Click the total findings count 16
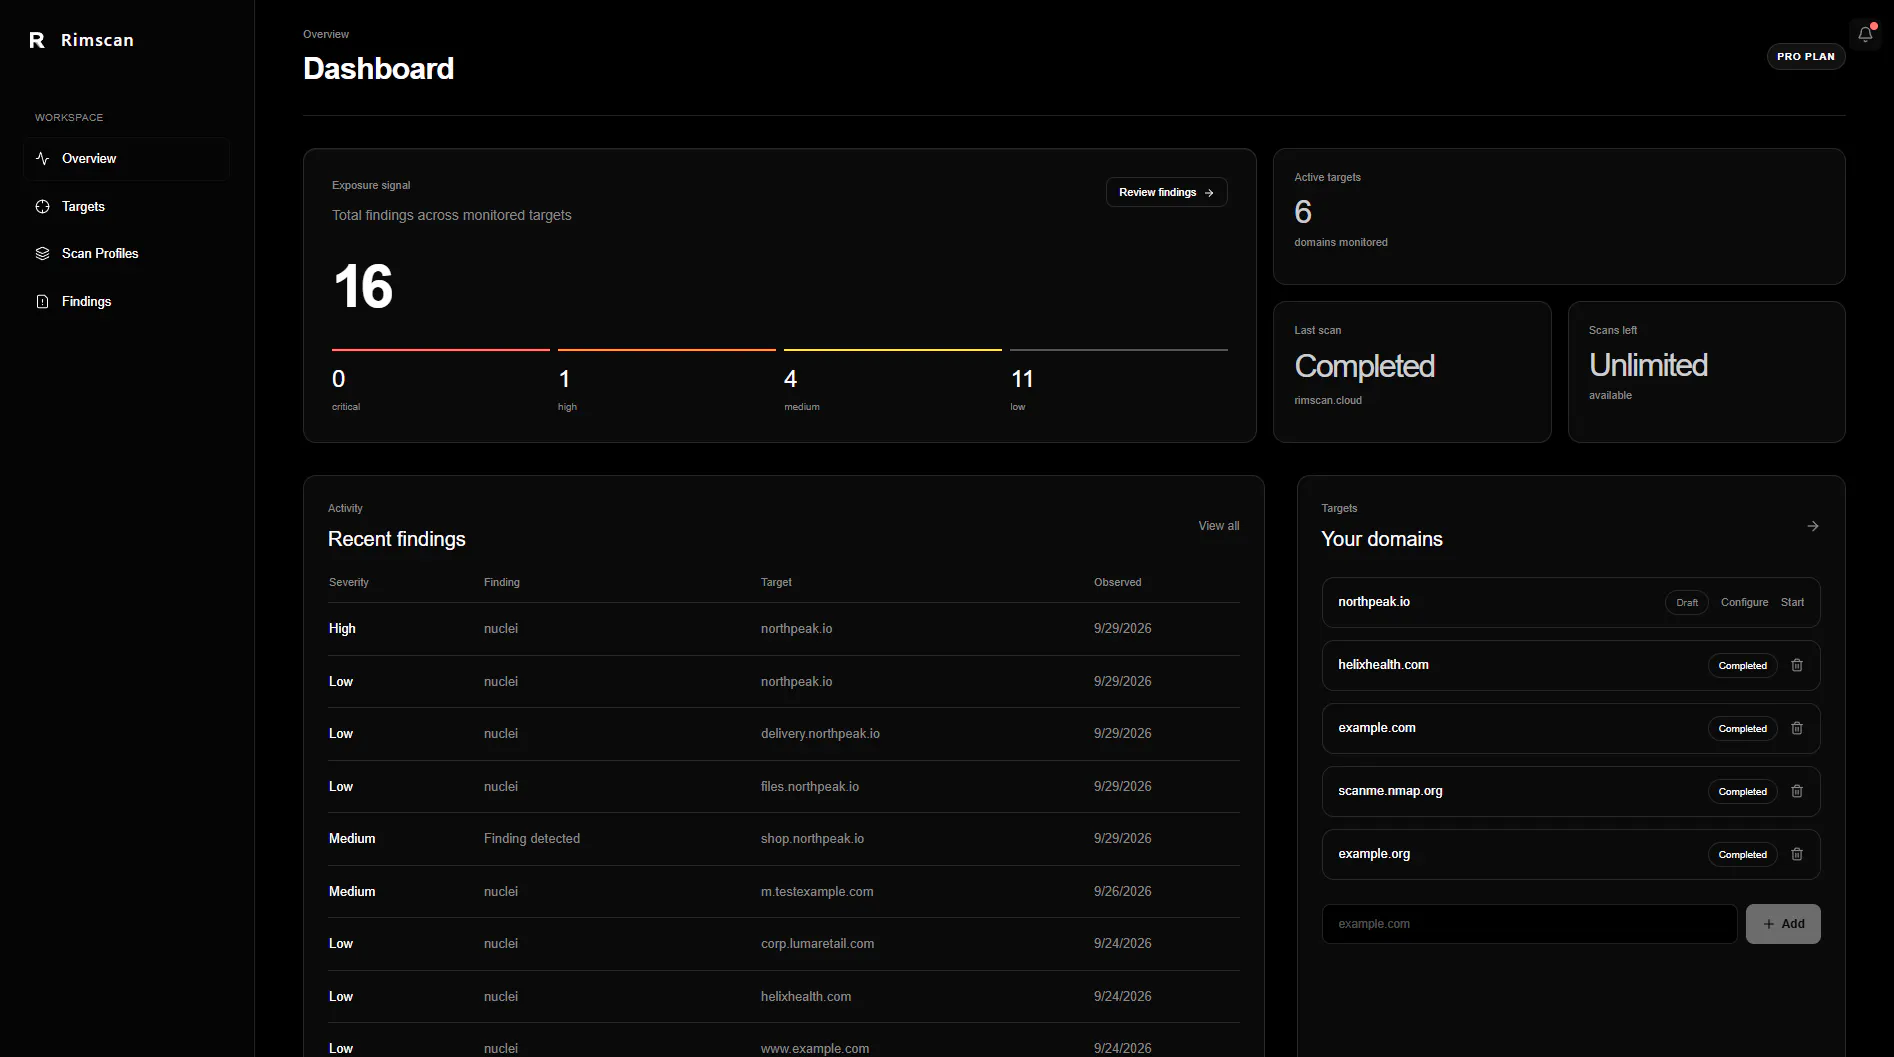Screen dimensions: 1894x1057 click(x=363, y=286)
